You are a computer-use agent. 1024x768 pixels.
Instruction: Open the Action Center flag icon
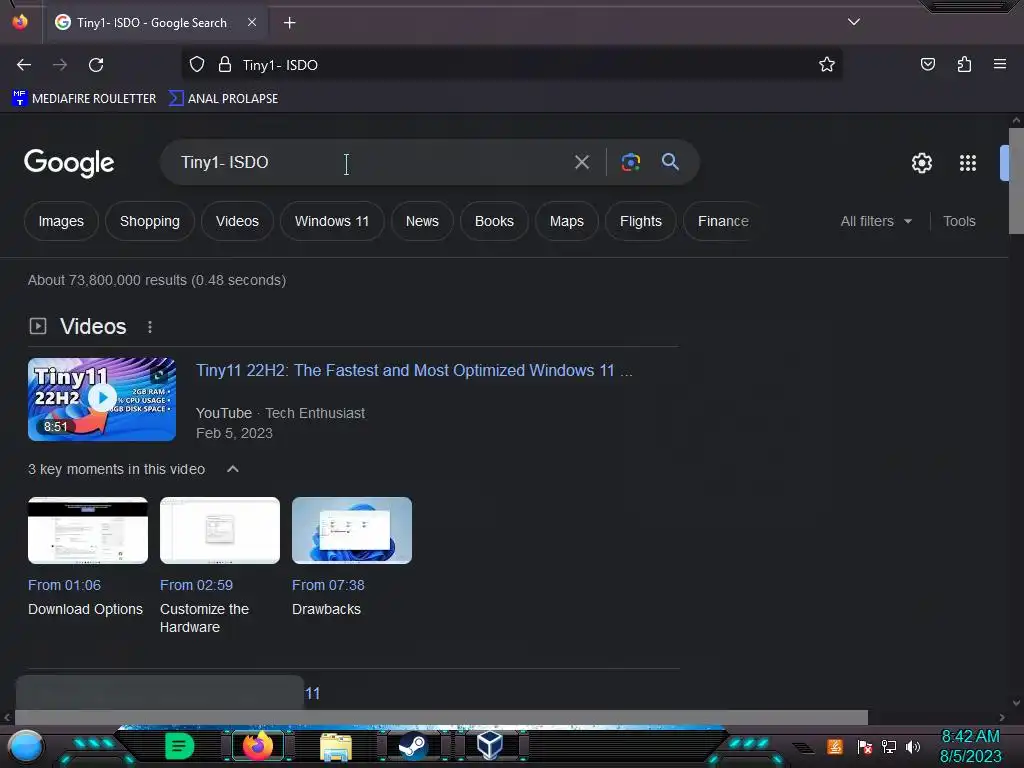(x=865, y=746)
